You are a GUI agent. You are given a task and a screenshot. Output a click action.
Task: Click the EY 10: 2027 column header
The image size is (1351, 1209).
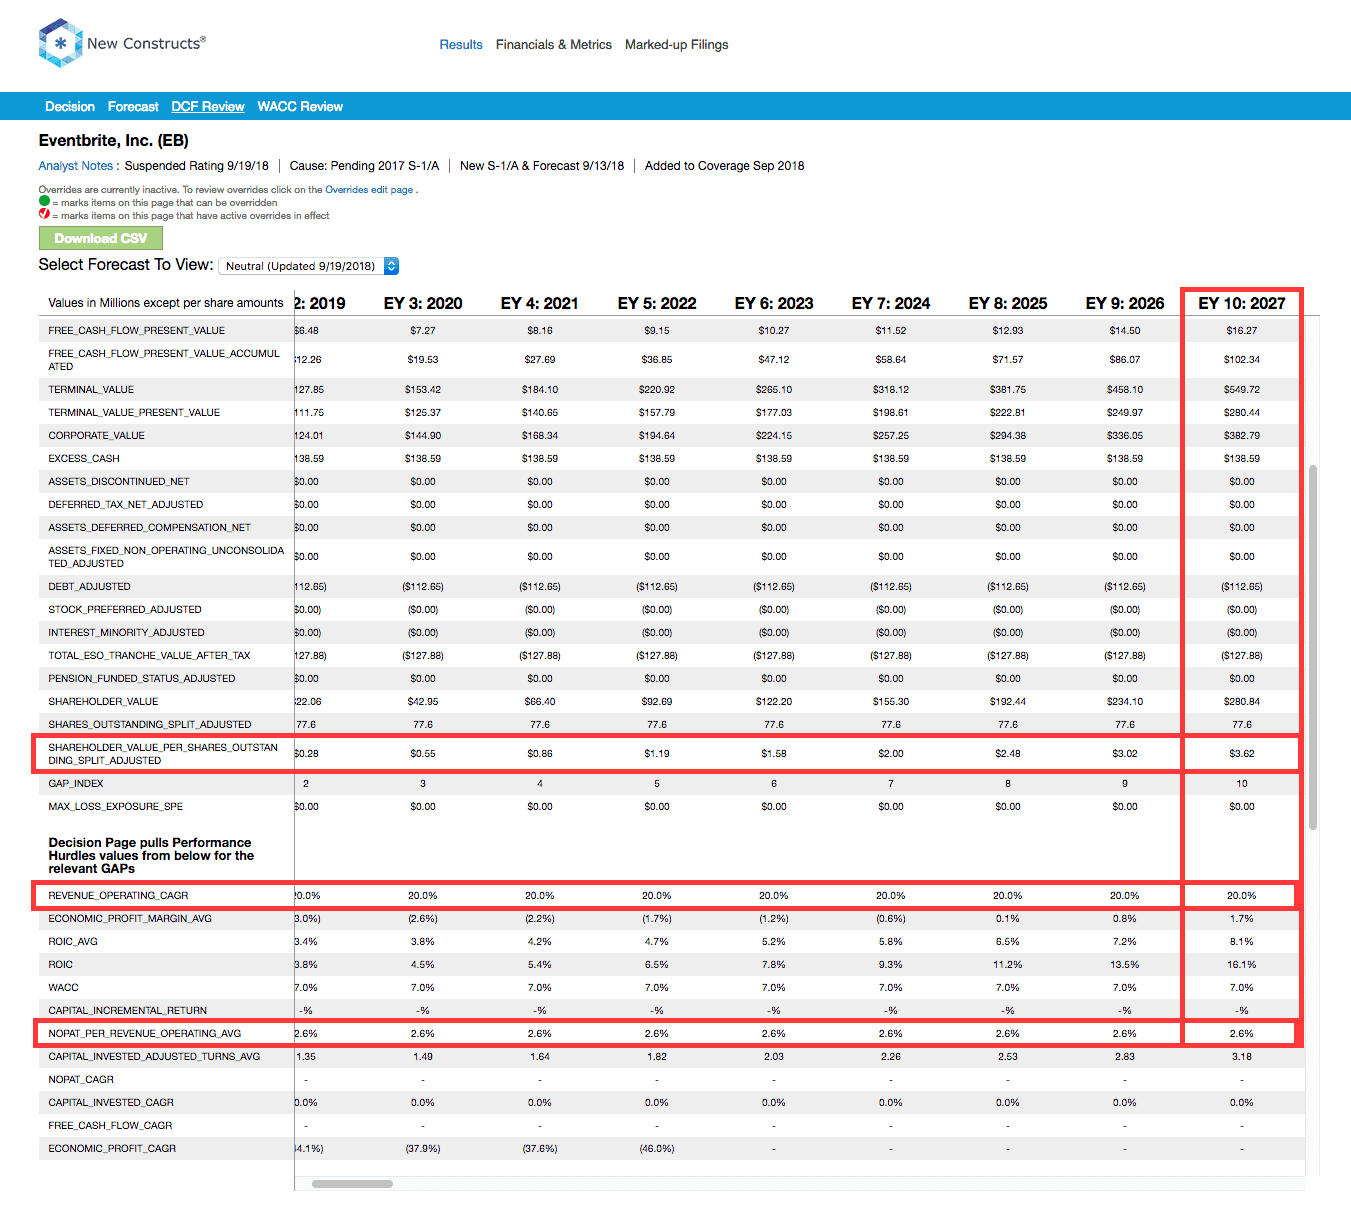(x=1242, y=303)
